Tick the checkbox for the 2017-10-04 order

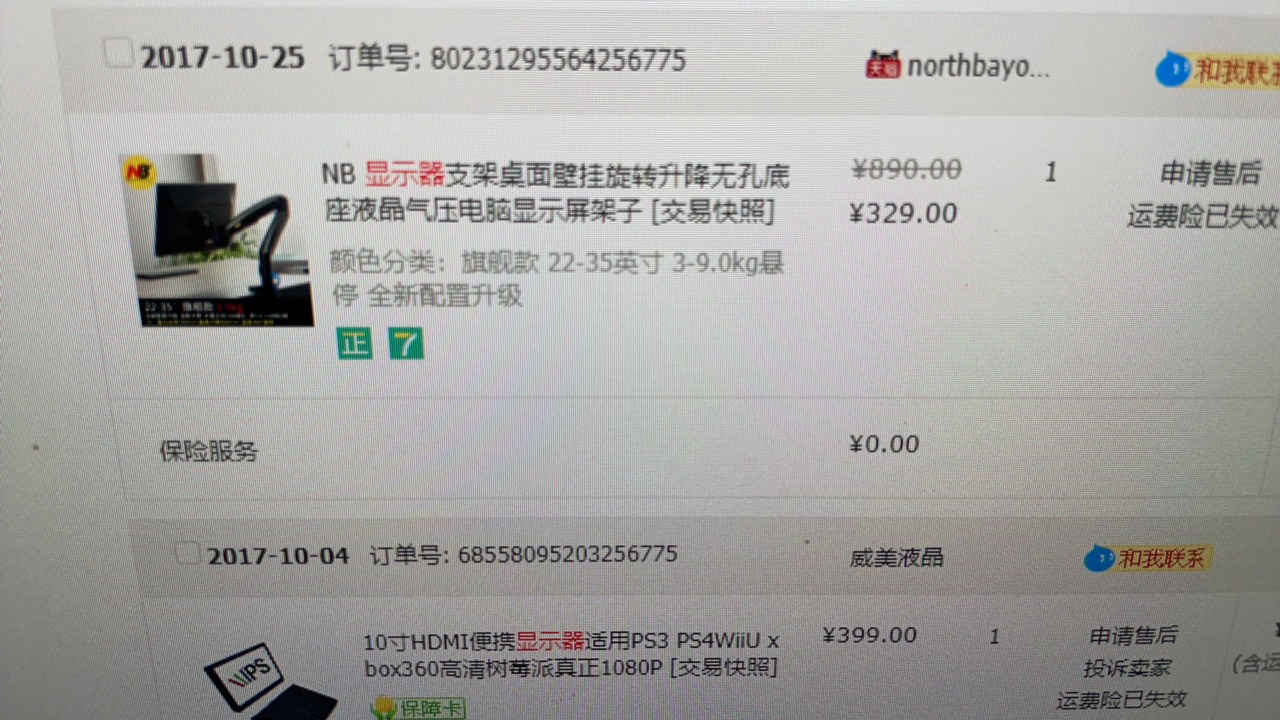click(187, 552)
